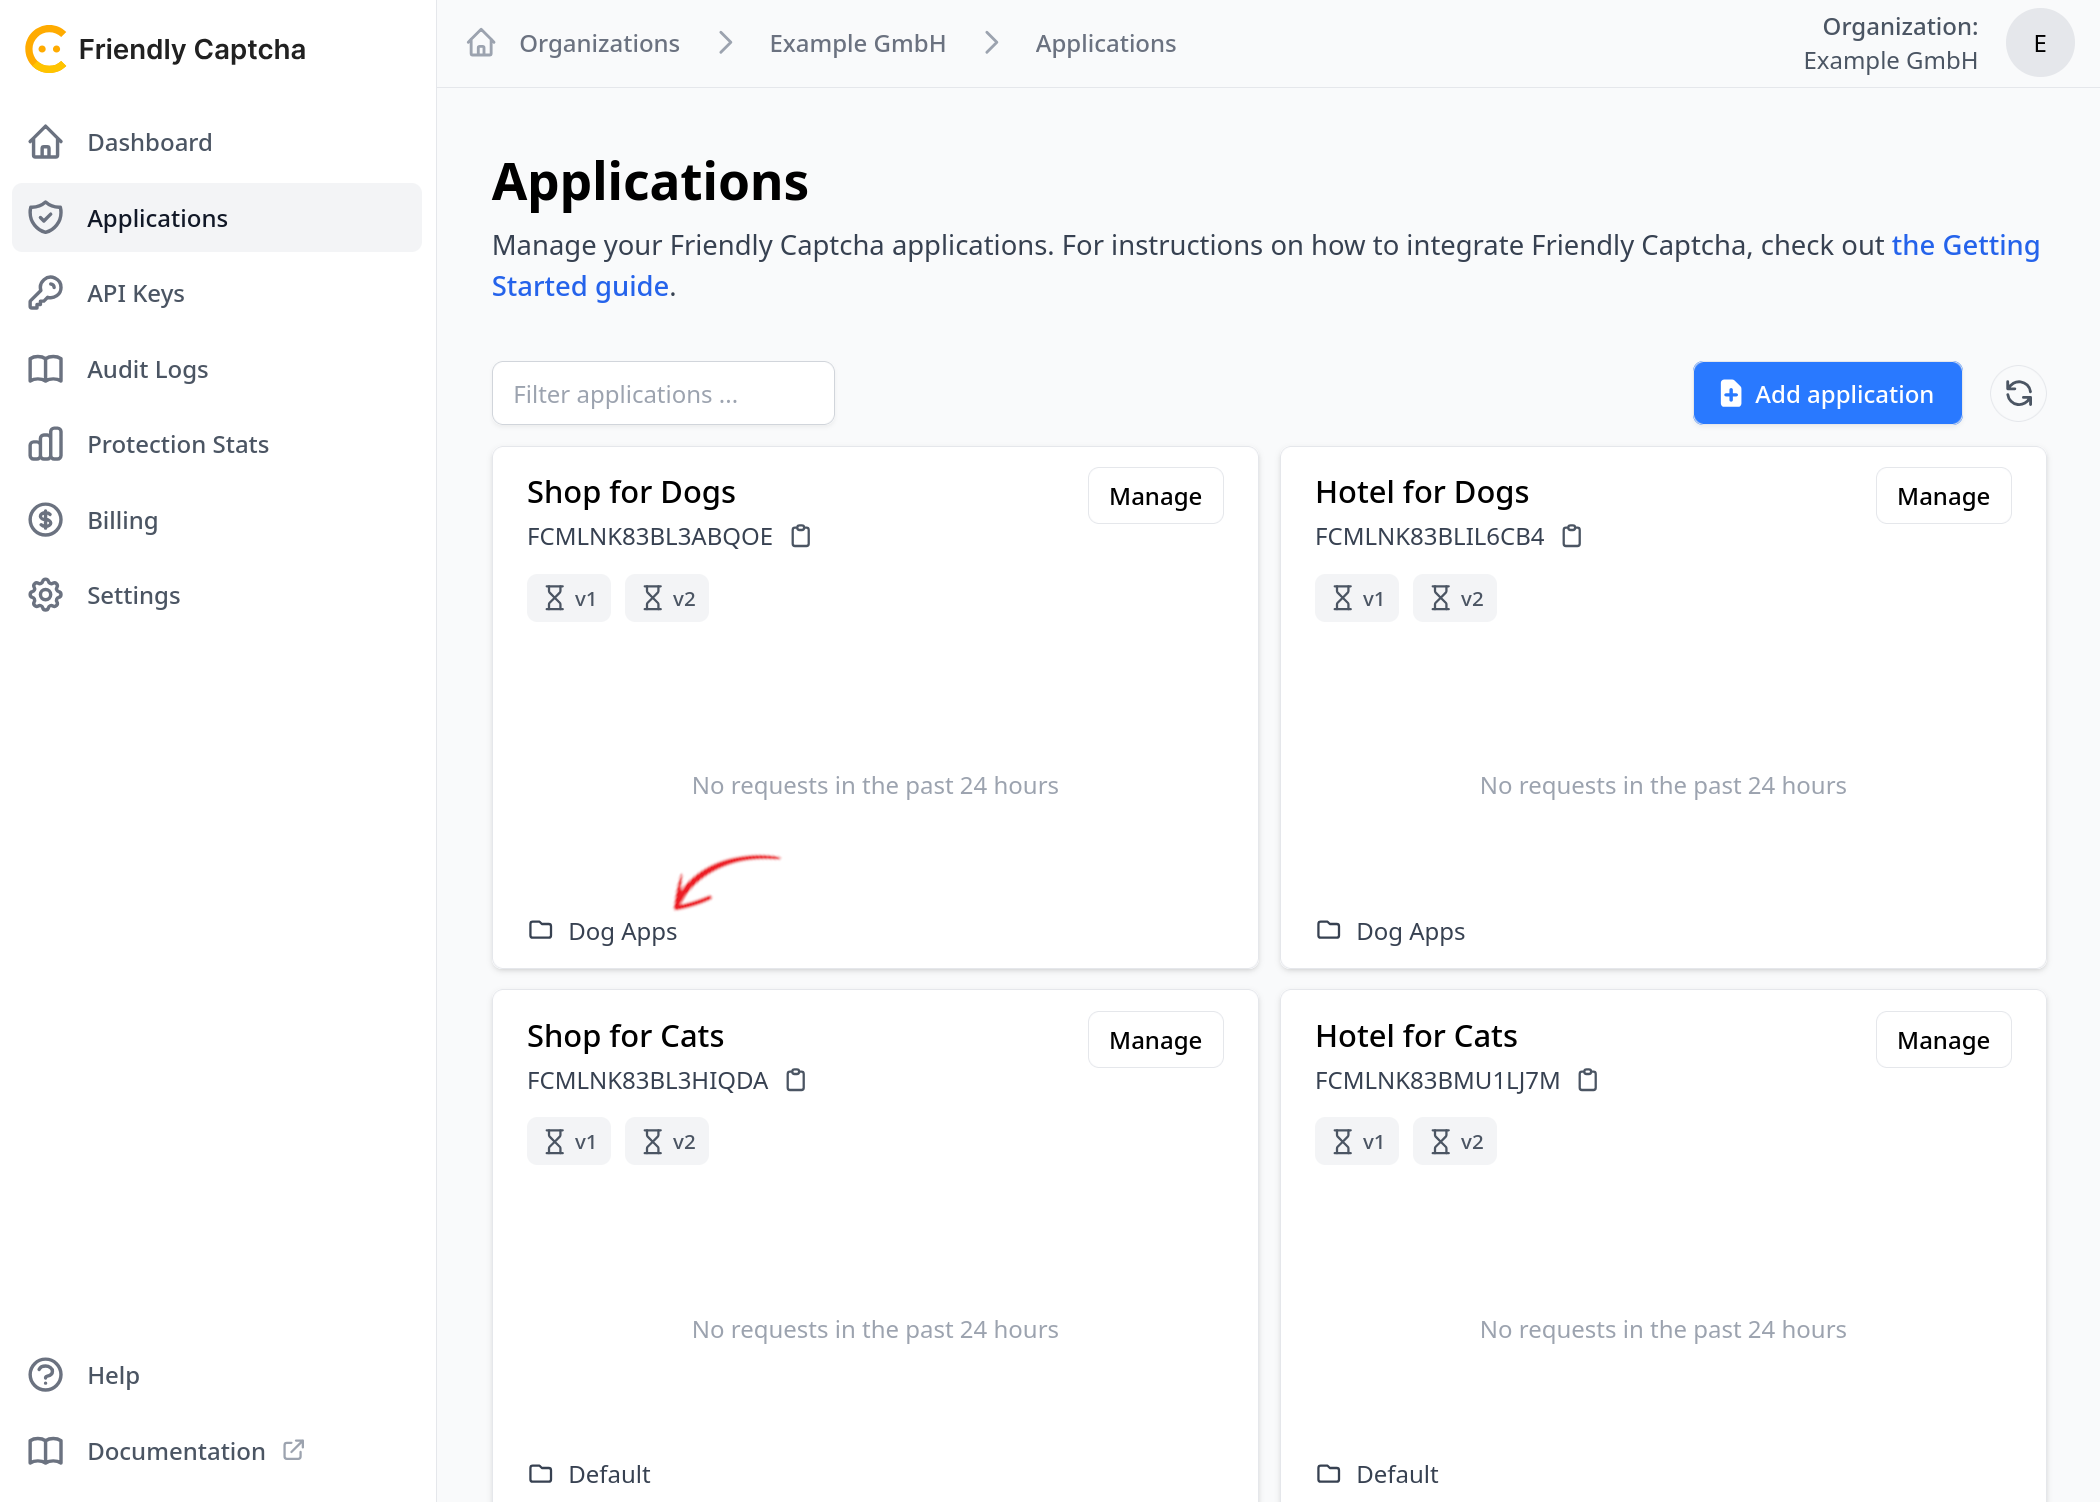2100x1502 pixels.
Task: Copy Shop for Cats sitekey
Action: (796, 1080)
